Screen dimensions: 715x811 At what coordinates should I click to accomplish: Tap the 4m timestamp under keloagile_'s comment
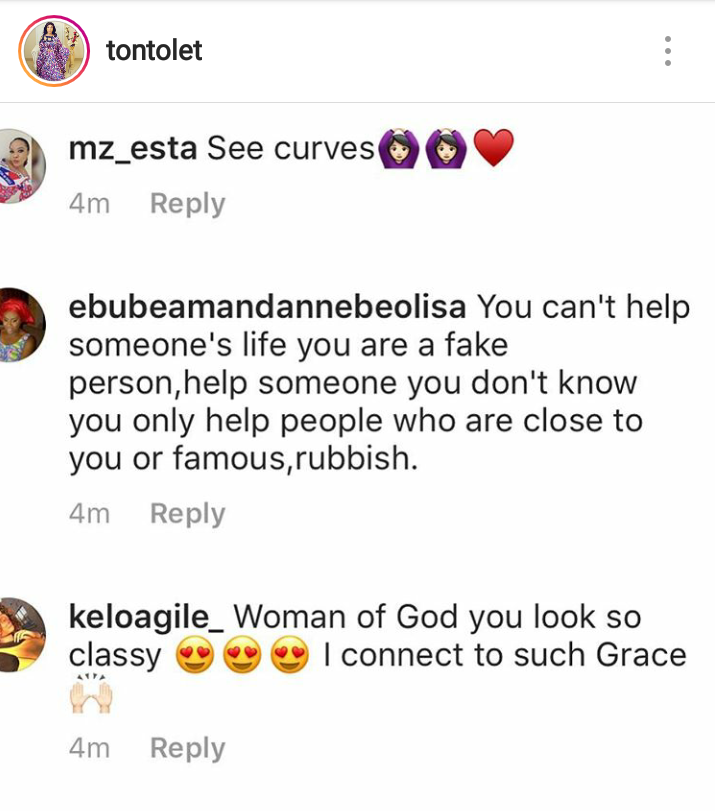[89, 748]
